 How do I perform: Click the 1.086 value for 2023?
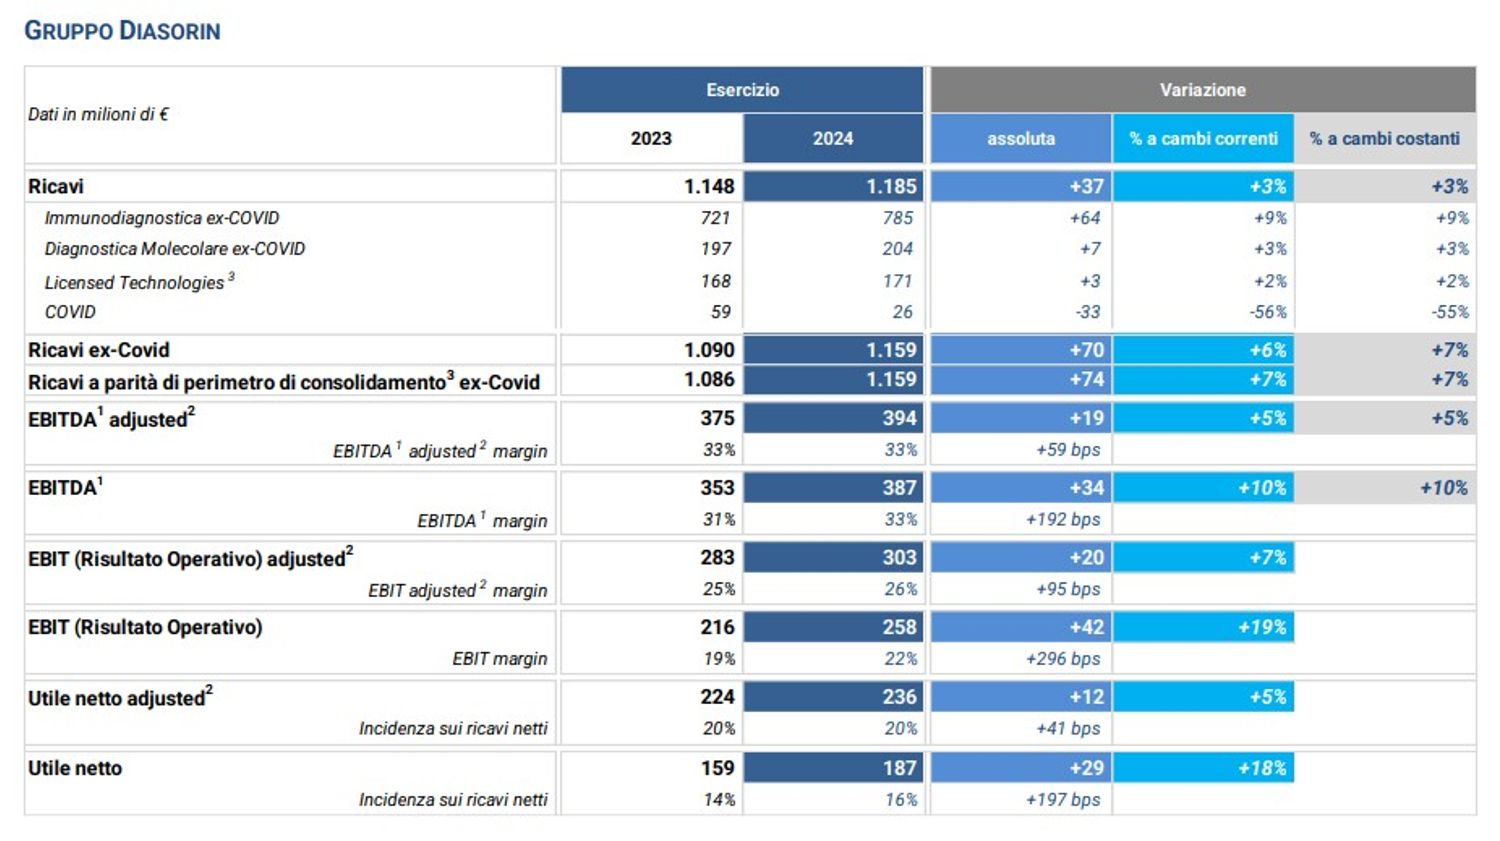pyautogui.click(x=709, y=380)
